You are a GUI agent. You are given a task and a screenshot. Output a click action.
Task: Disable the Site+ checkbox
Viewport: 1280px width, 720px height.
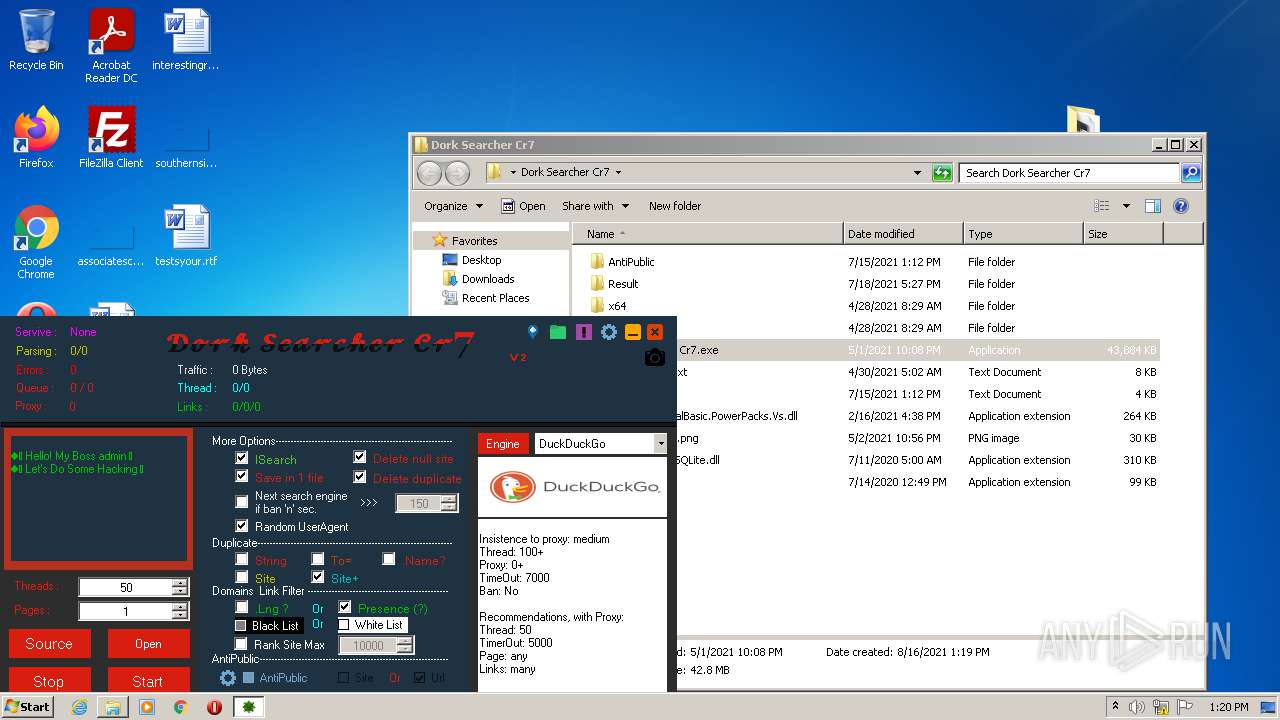318,577
